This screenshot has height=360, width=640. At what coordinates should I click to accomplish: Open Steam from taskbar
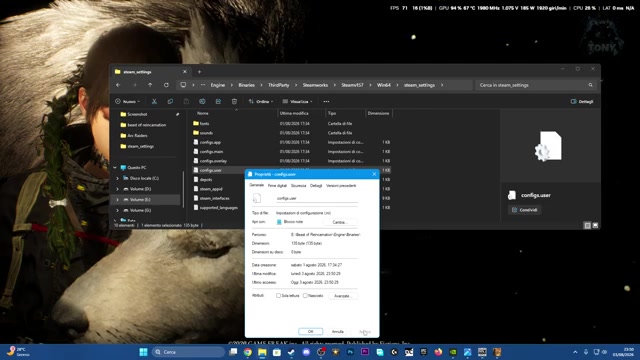point(291,352)
